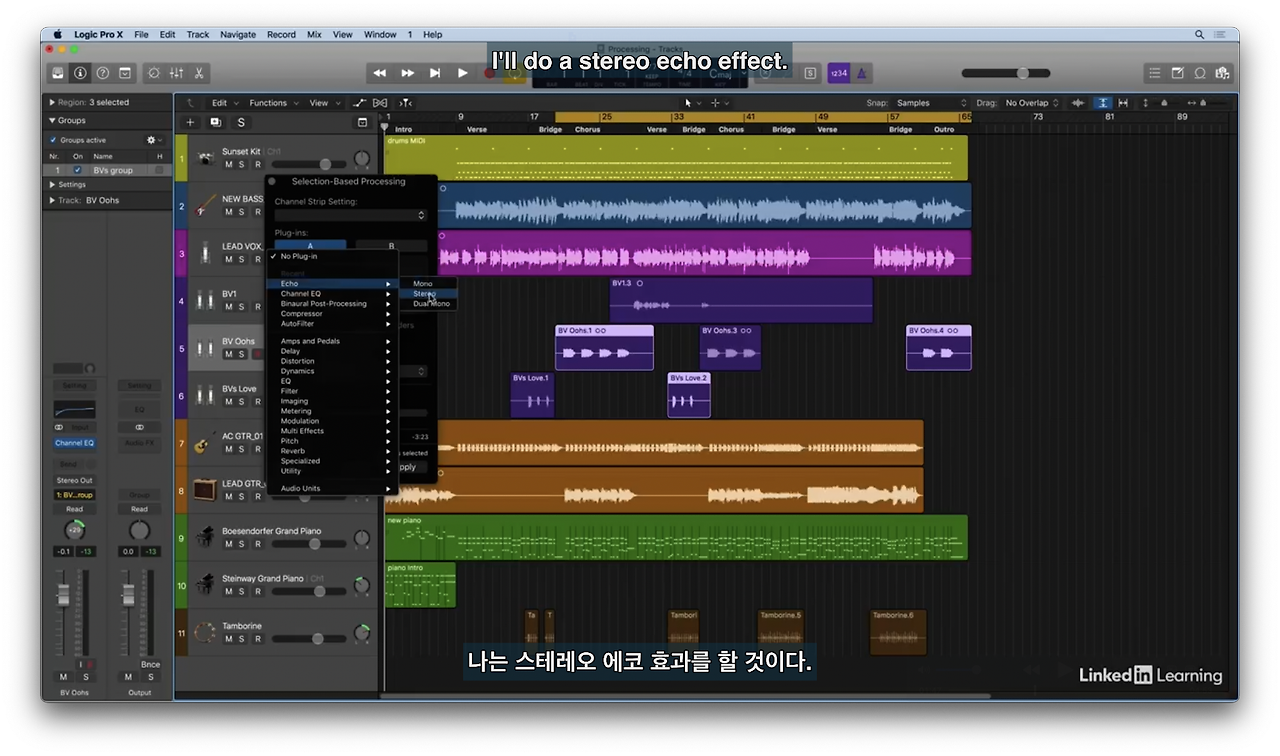
Task: Open macOS Spotlight search icon
Action: tap(1200, 34)
